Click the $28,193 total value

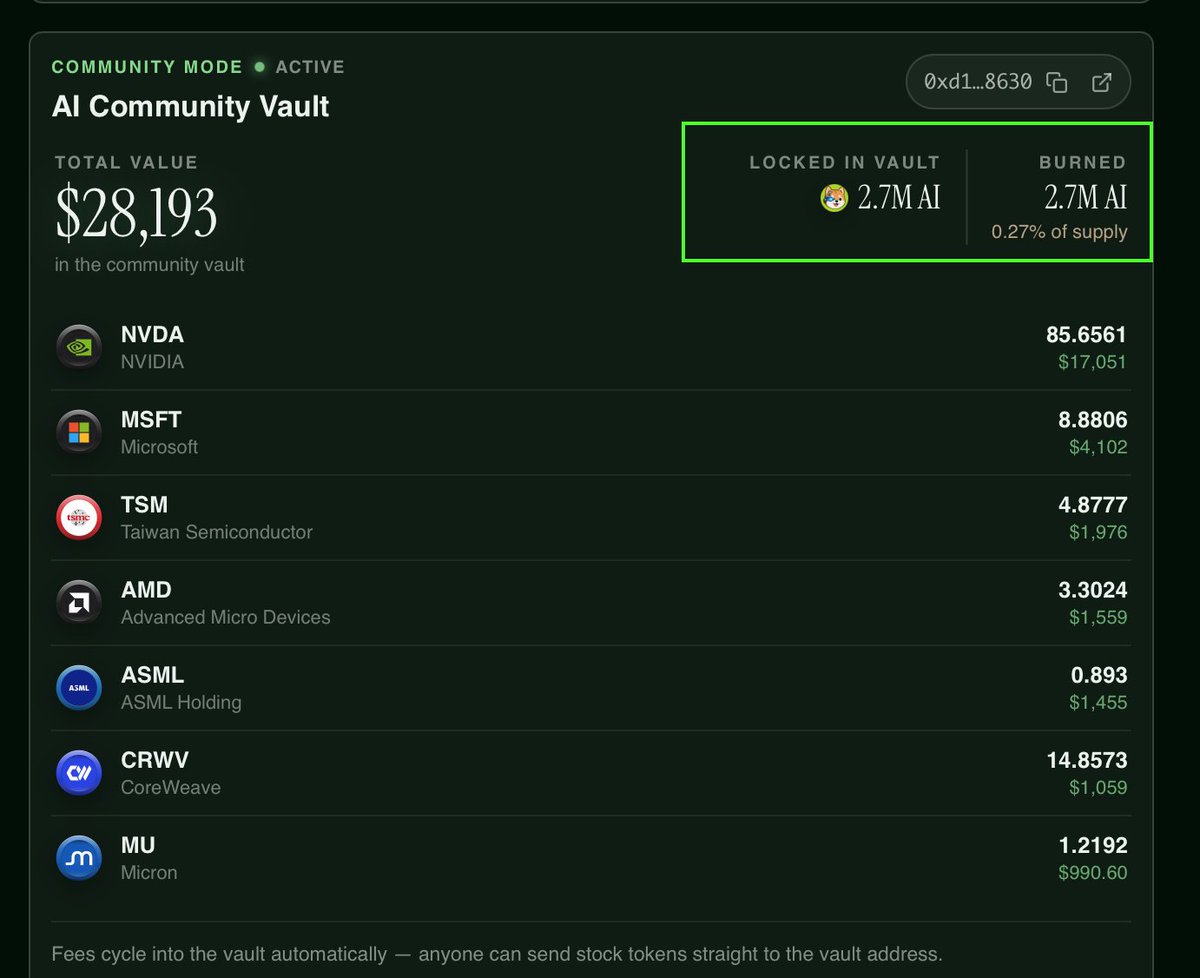tap(136, 213)
